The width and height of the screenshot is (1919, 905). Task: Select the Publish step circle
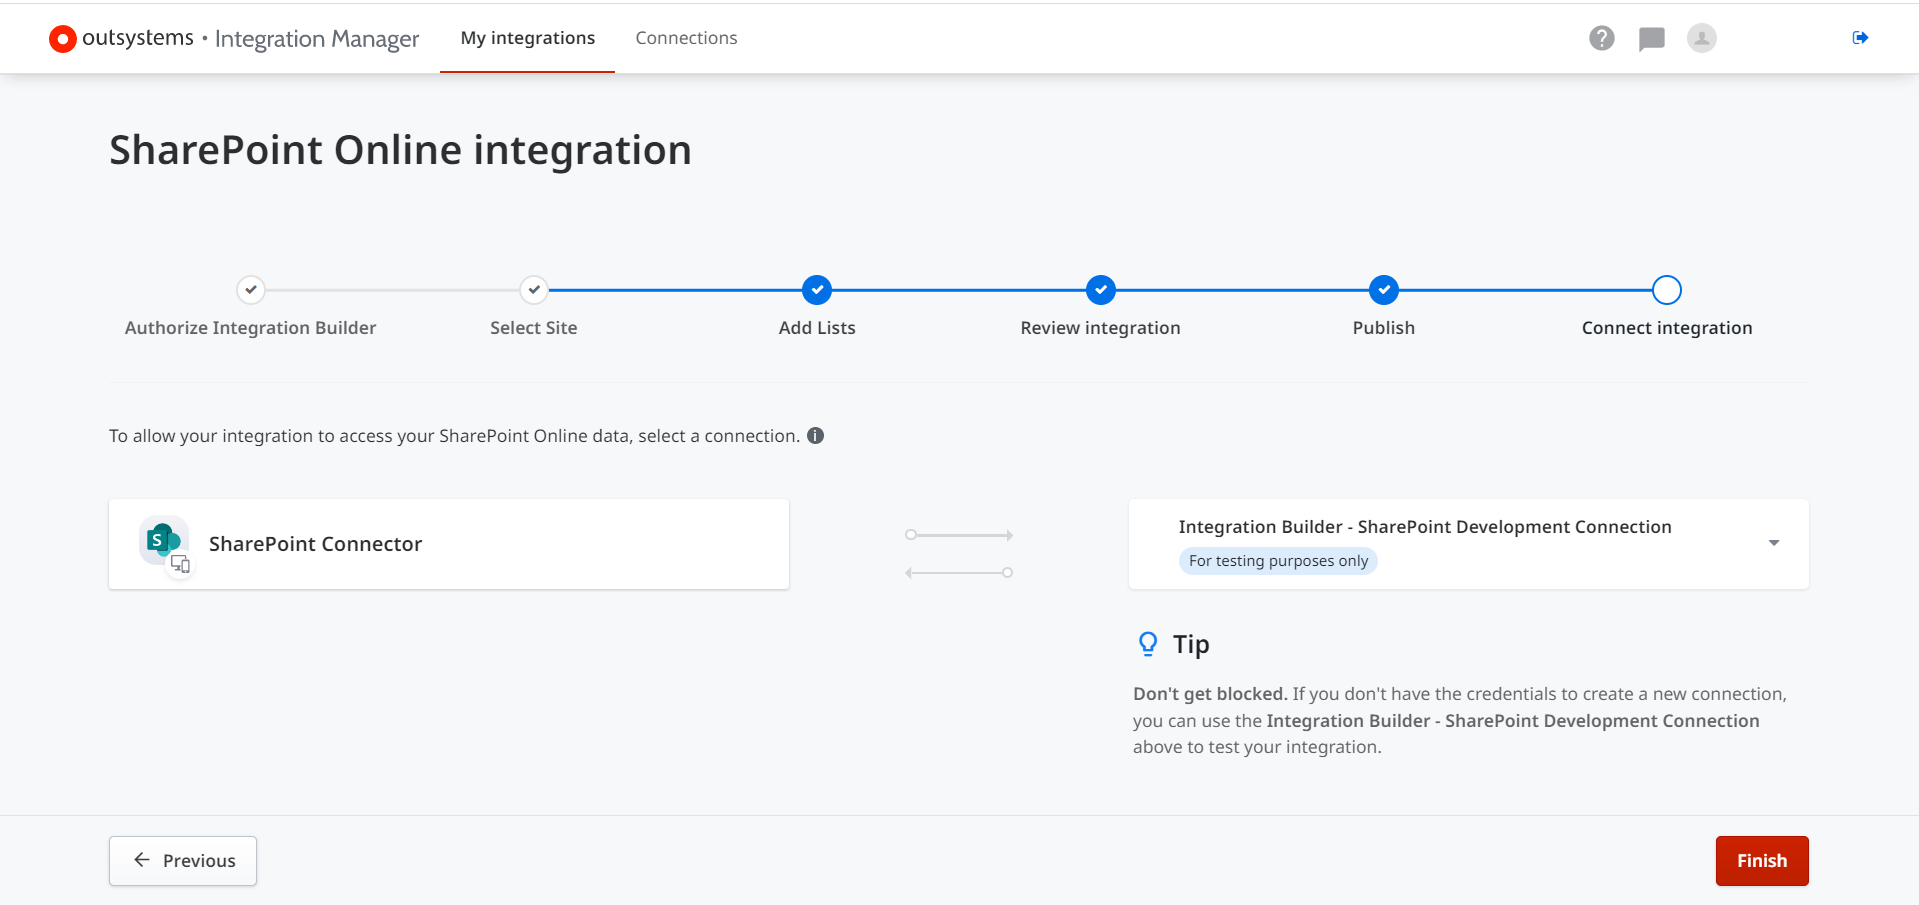1383,290
